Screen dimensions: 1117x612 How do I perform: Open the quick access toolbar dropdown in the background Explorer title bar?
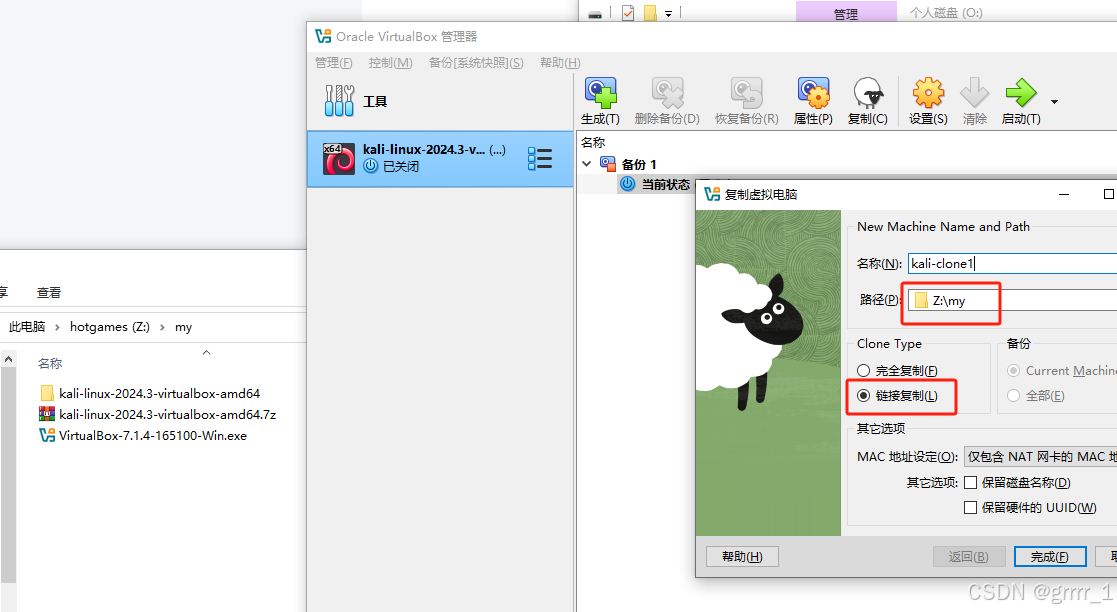point(668,13)
